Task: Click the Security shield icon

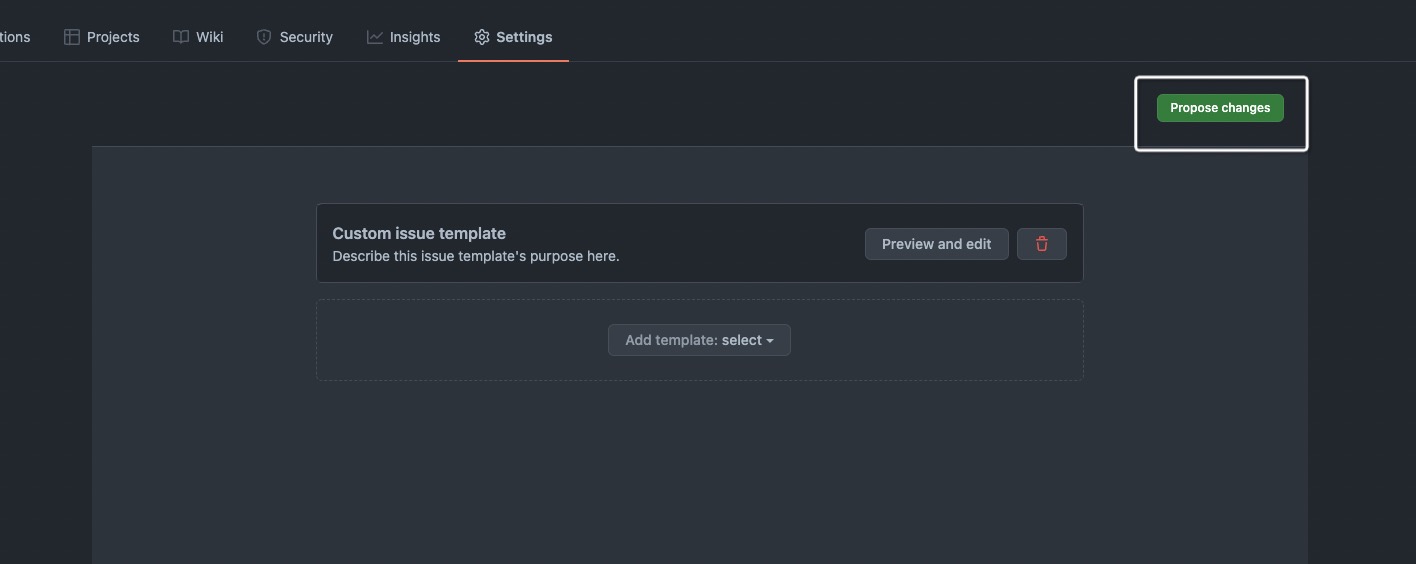Action: (x=264, y=37)
